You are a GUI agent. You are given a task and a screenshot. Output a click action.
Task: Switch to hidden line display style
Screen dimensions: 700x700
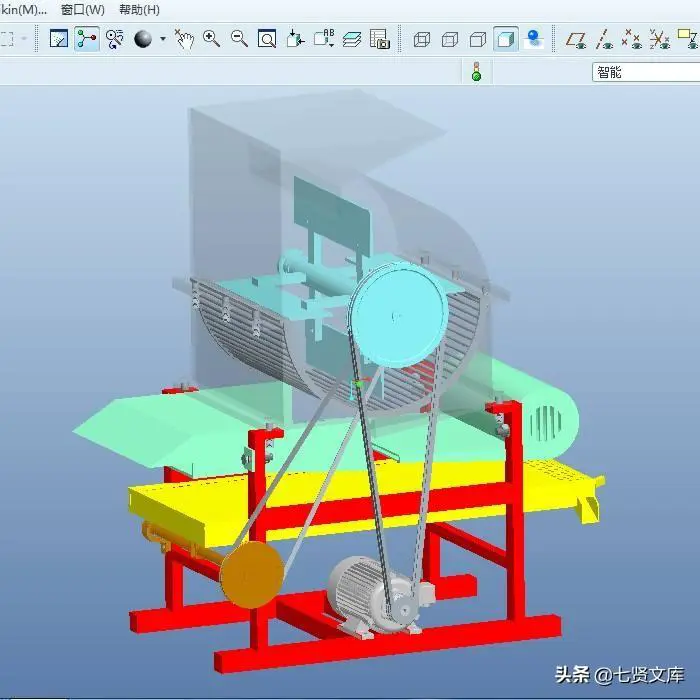point(450,39)
